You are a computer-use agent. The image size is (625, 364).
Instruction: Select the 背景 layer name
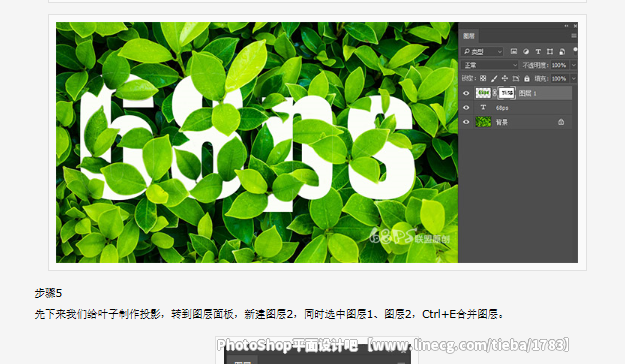[501, 122]
